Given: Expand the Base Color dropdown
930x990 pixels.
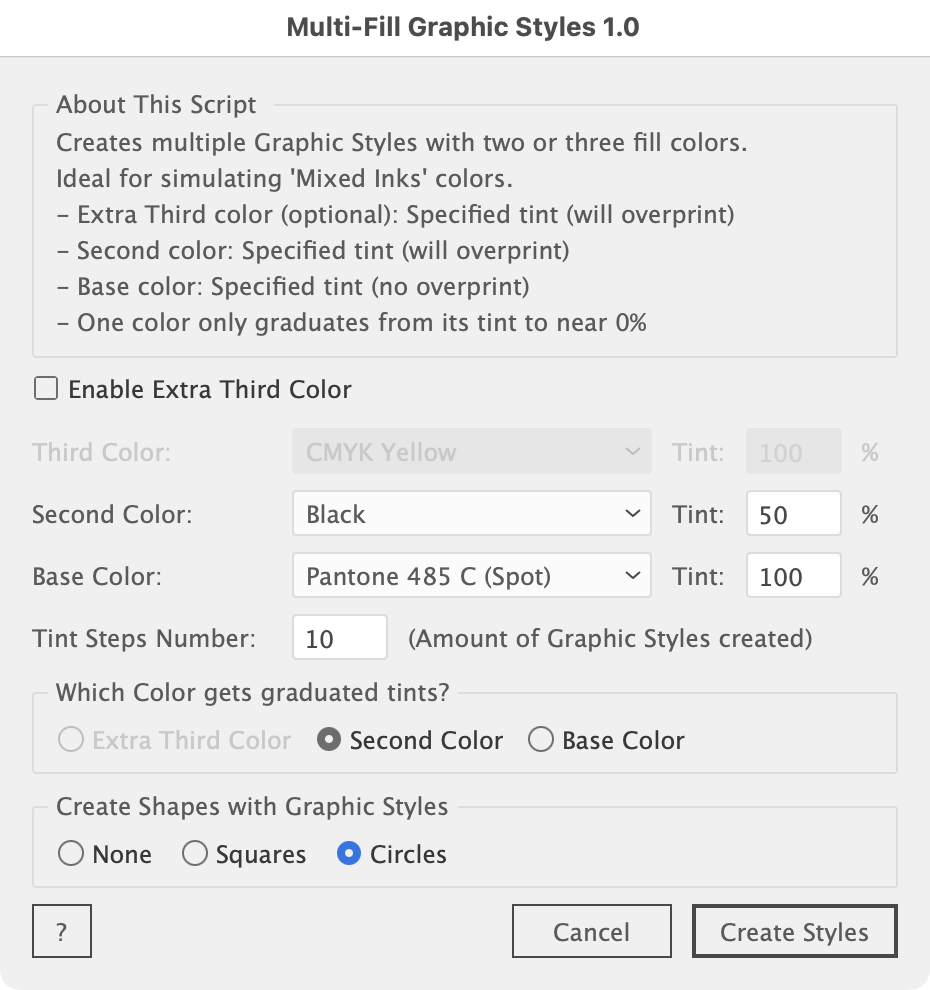Looking at the screenshot, I should click(471, 577).
